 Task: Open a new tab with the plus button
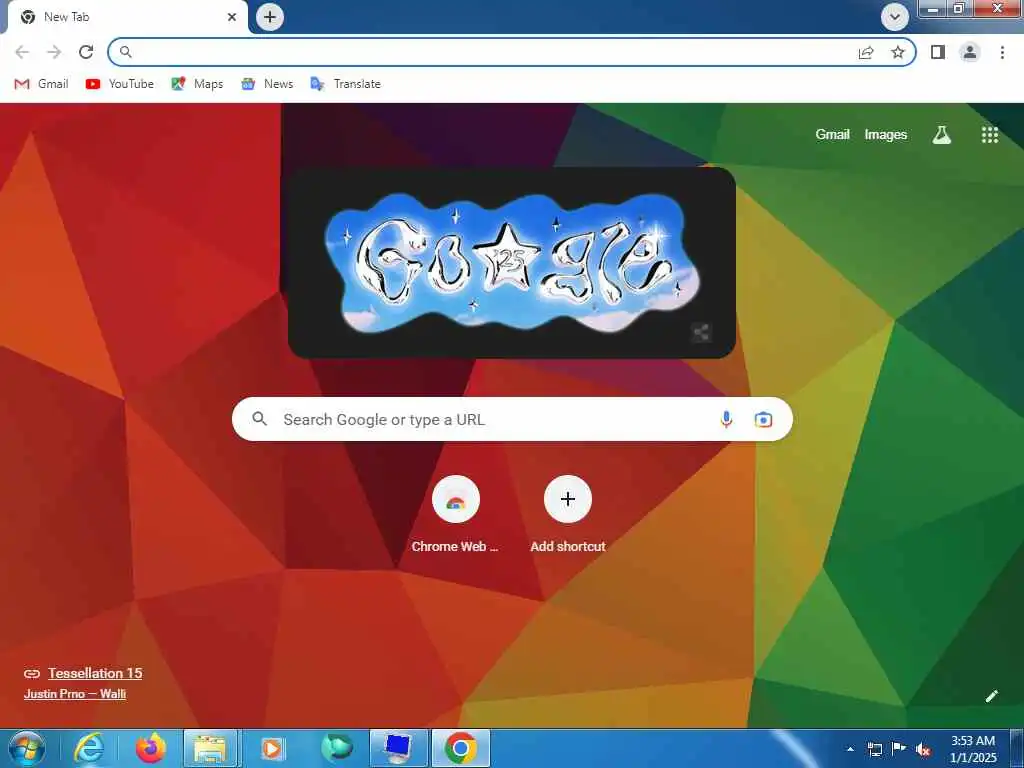[x=270, y=17]
